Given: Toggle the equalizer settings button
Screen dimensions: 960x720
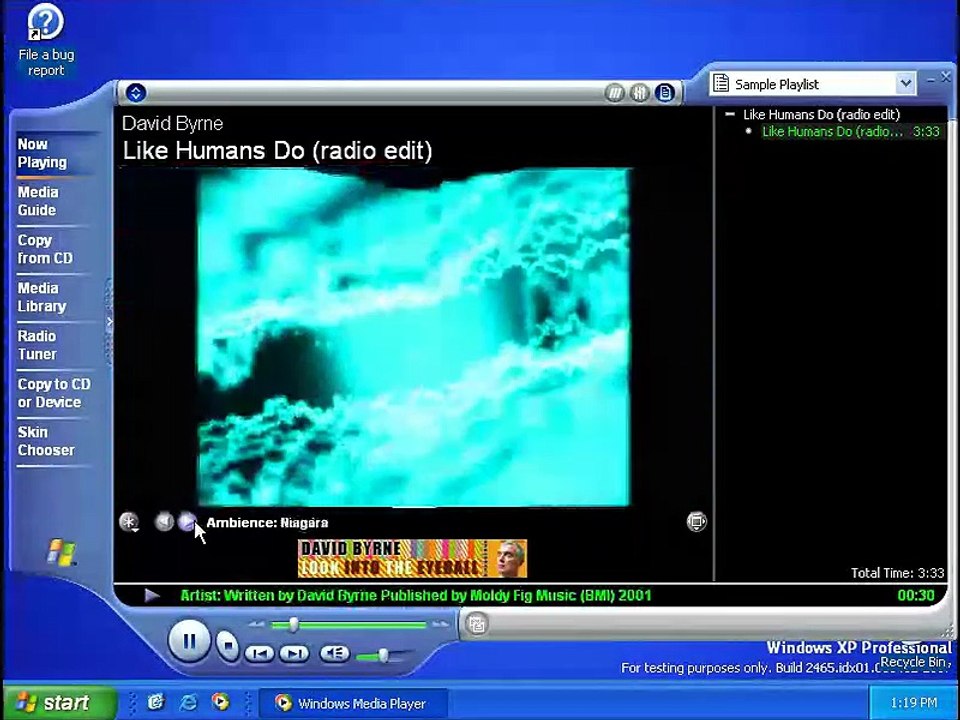Looking at the screenshot, I should coord(640,92).
